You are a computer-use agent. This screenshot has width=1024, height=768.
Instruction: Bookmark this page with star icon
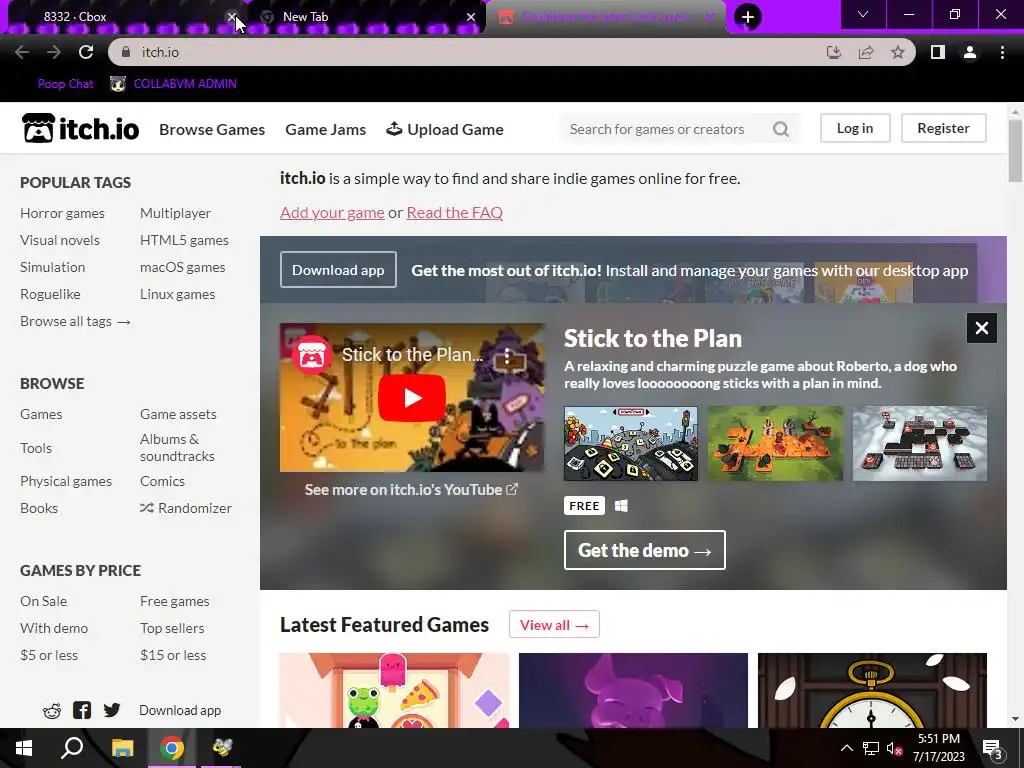click(x=898, y=52)
